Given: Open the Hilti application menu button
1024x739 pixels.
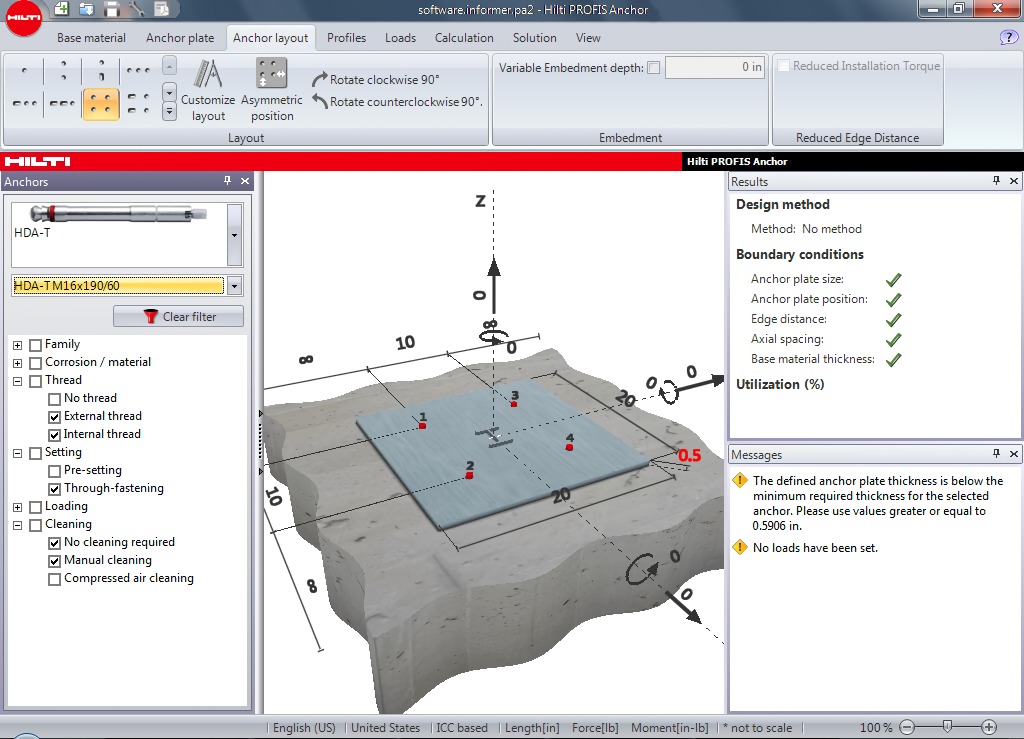Looking at the screenshot, I should coord(24,18).
